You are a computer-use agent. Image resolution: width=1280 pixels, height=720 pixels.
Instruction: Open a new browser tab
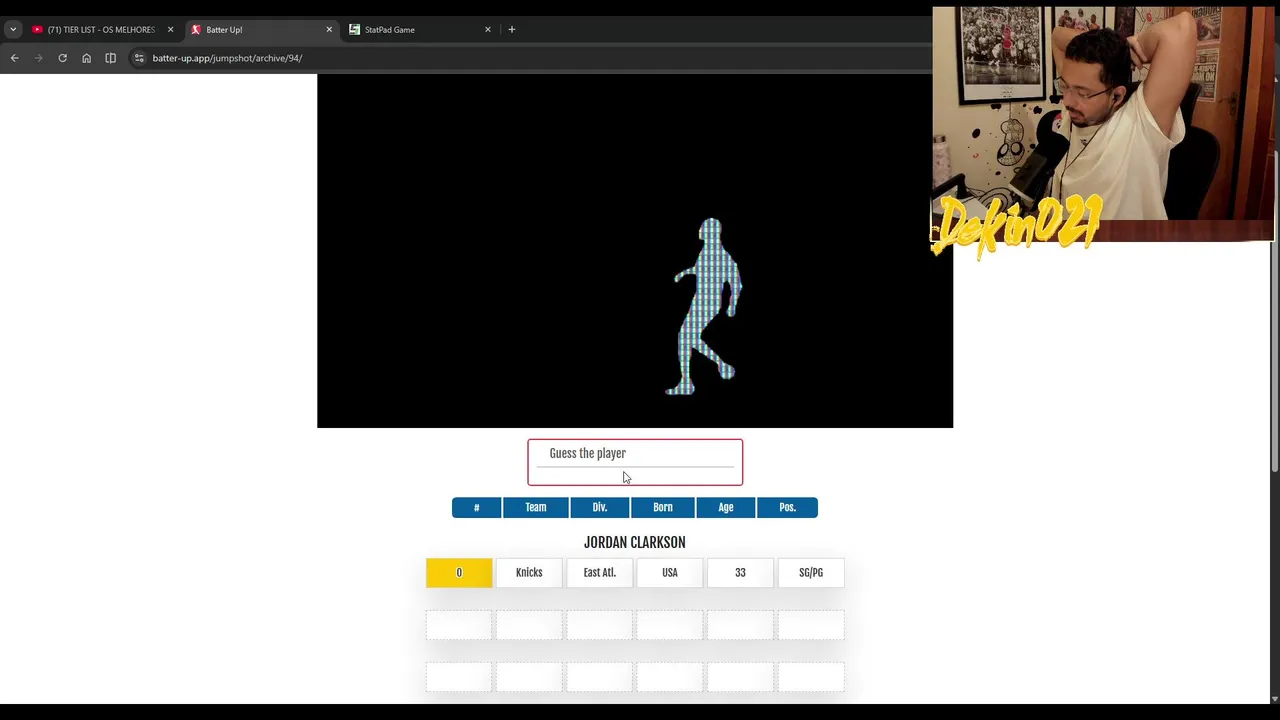click(x=512, y=30)
